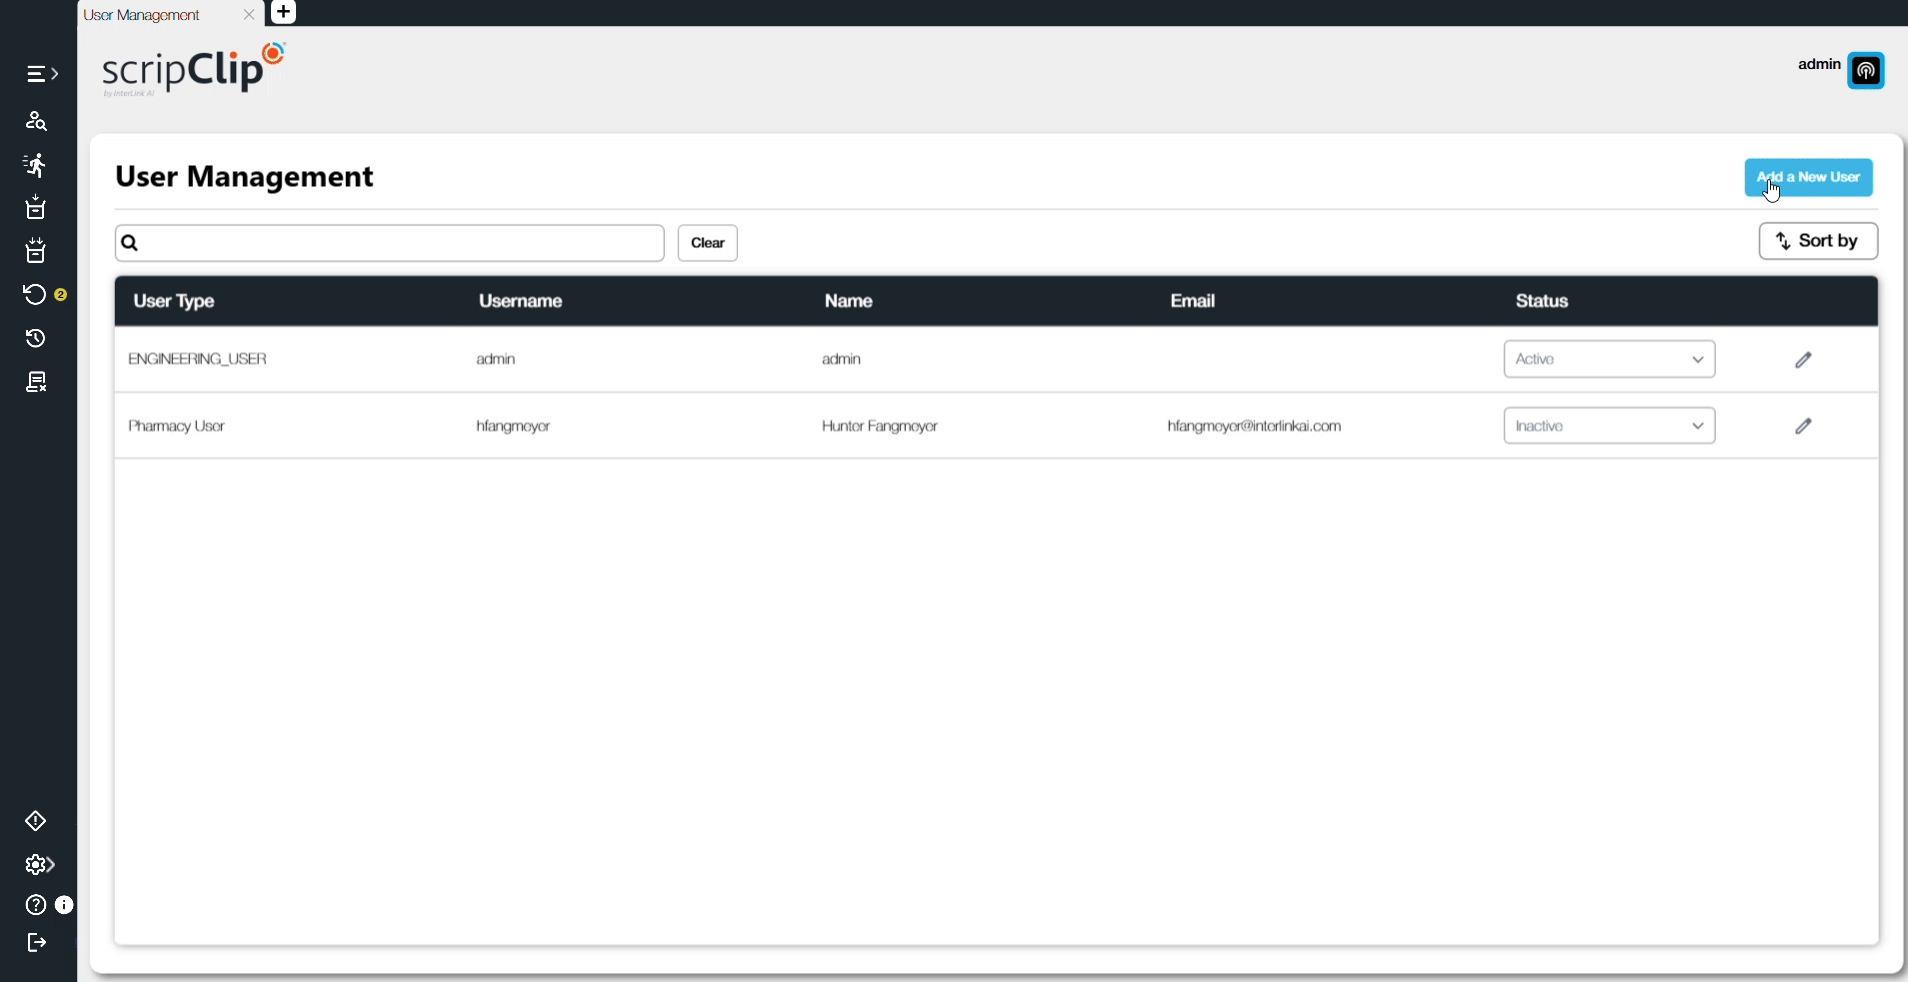The width and height of the screenshot is (1908, 982).
Task: Open hfangmeyer's Inactive status dropdown
Action: [x=1609, y=425]
